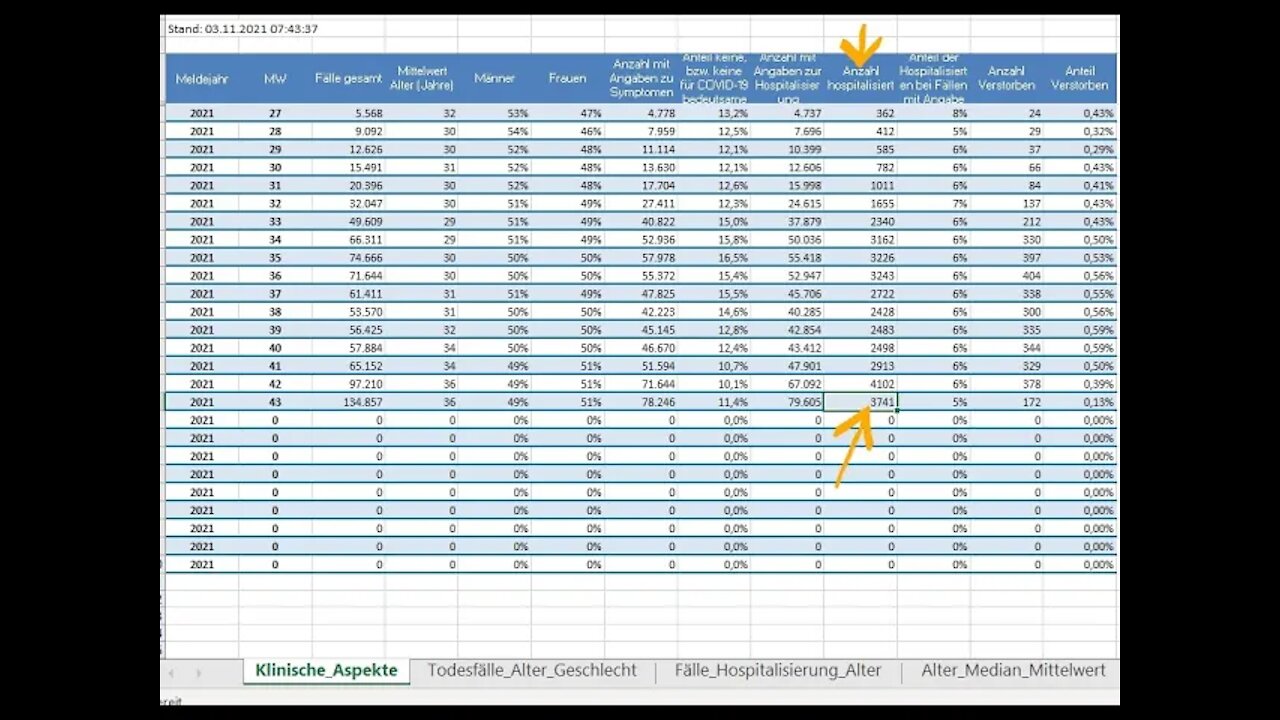Open the Fälle_Hospitalisierung_Alter sheet tab
The height and width of the screenshot is (720, 1280).
[x=778, y=670]
